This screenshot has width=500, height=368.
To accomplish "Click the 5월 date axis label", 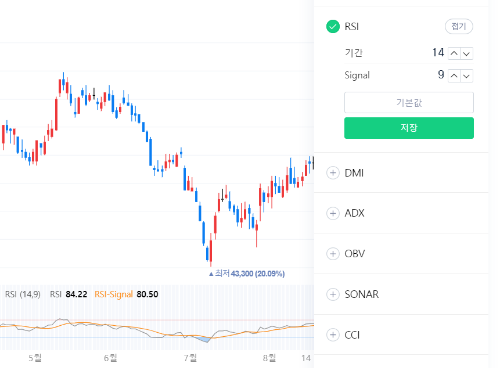I will tap(35, 358).
